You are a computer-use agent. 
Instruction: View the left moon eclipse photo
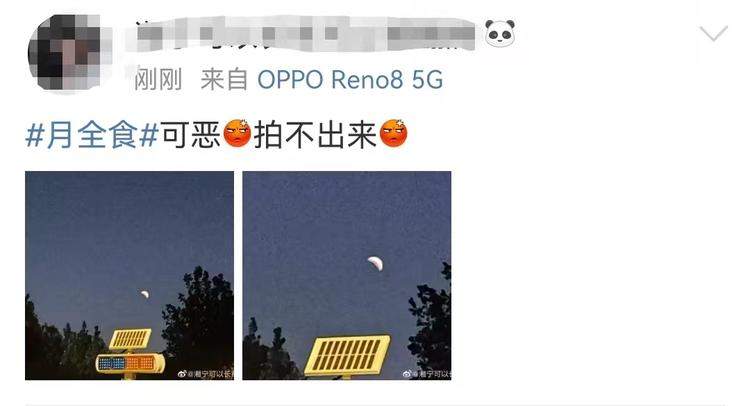tap(130, 275)
